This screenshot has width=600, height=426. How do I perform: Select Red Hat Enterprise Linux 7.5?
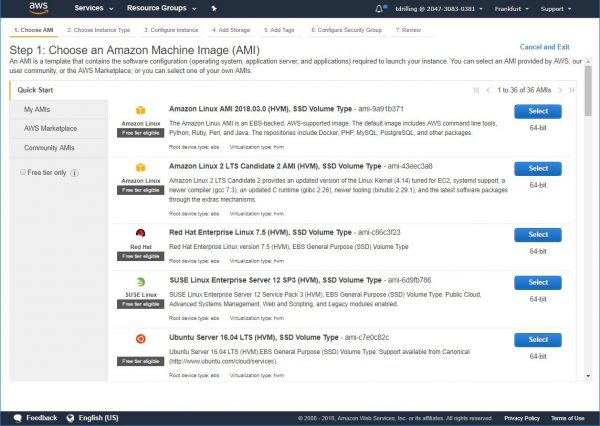pos(538,235)
